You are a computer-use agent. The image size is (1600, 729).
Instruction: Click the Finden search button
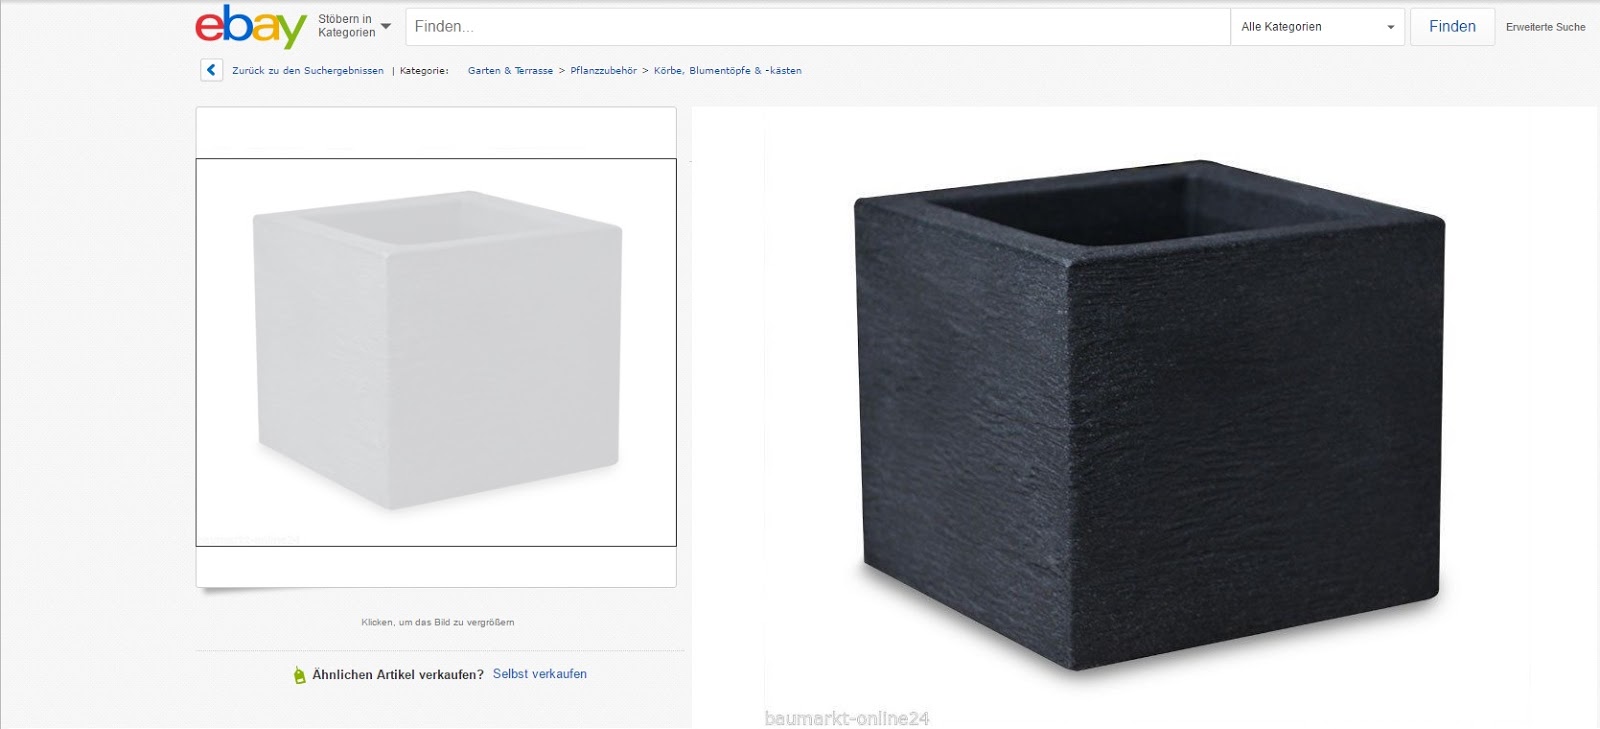1452,27
